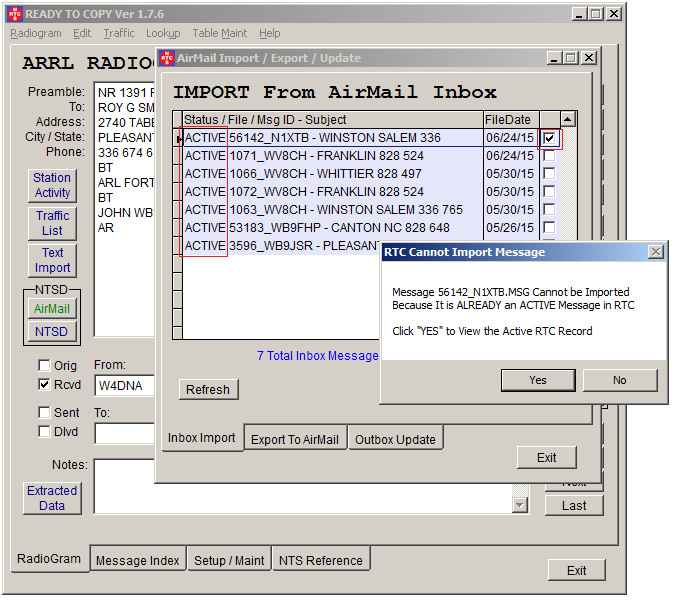Screen dimensions: 677x602
Task: Click the Status / File / Msg ID - Subject header
Action: (332, 120)
